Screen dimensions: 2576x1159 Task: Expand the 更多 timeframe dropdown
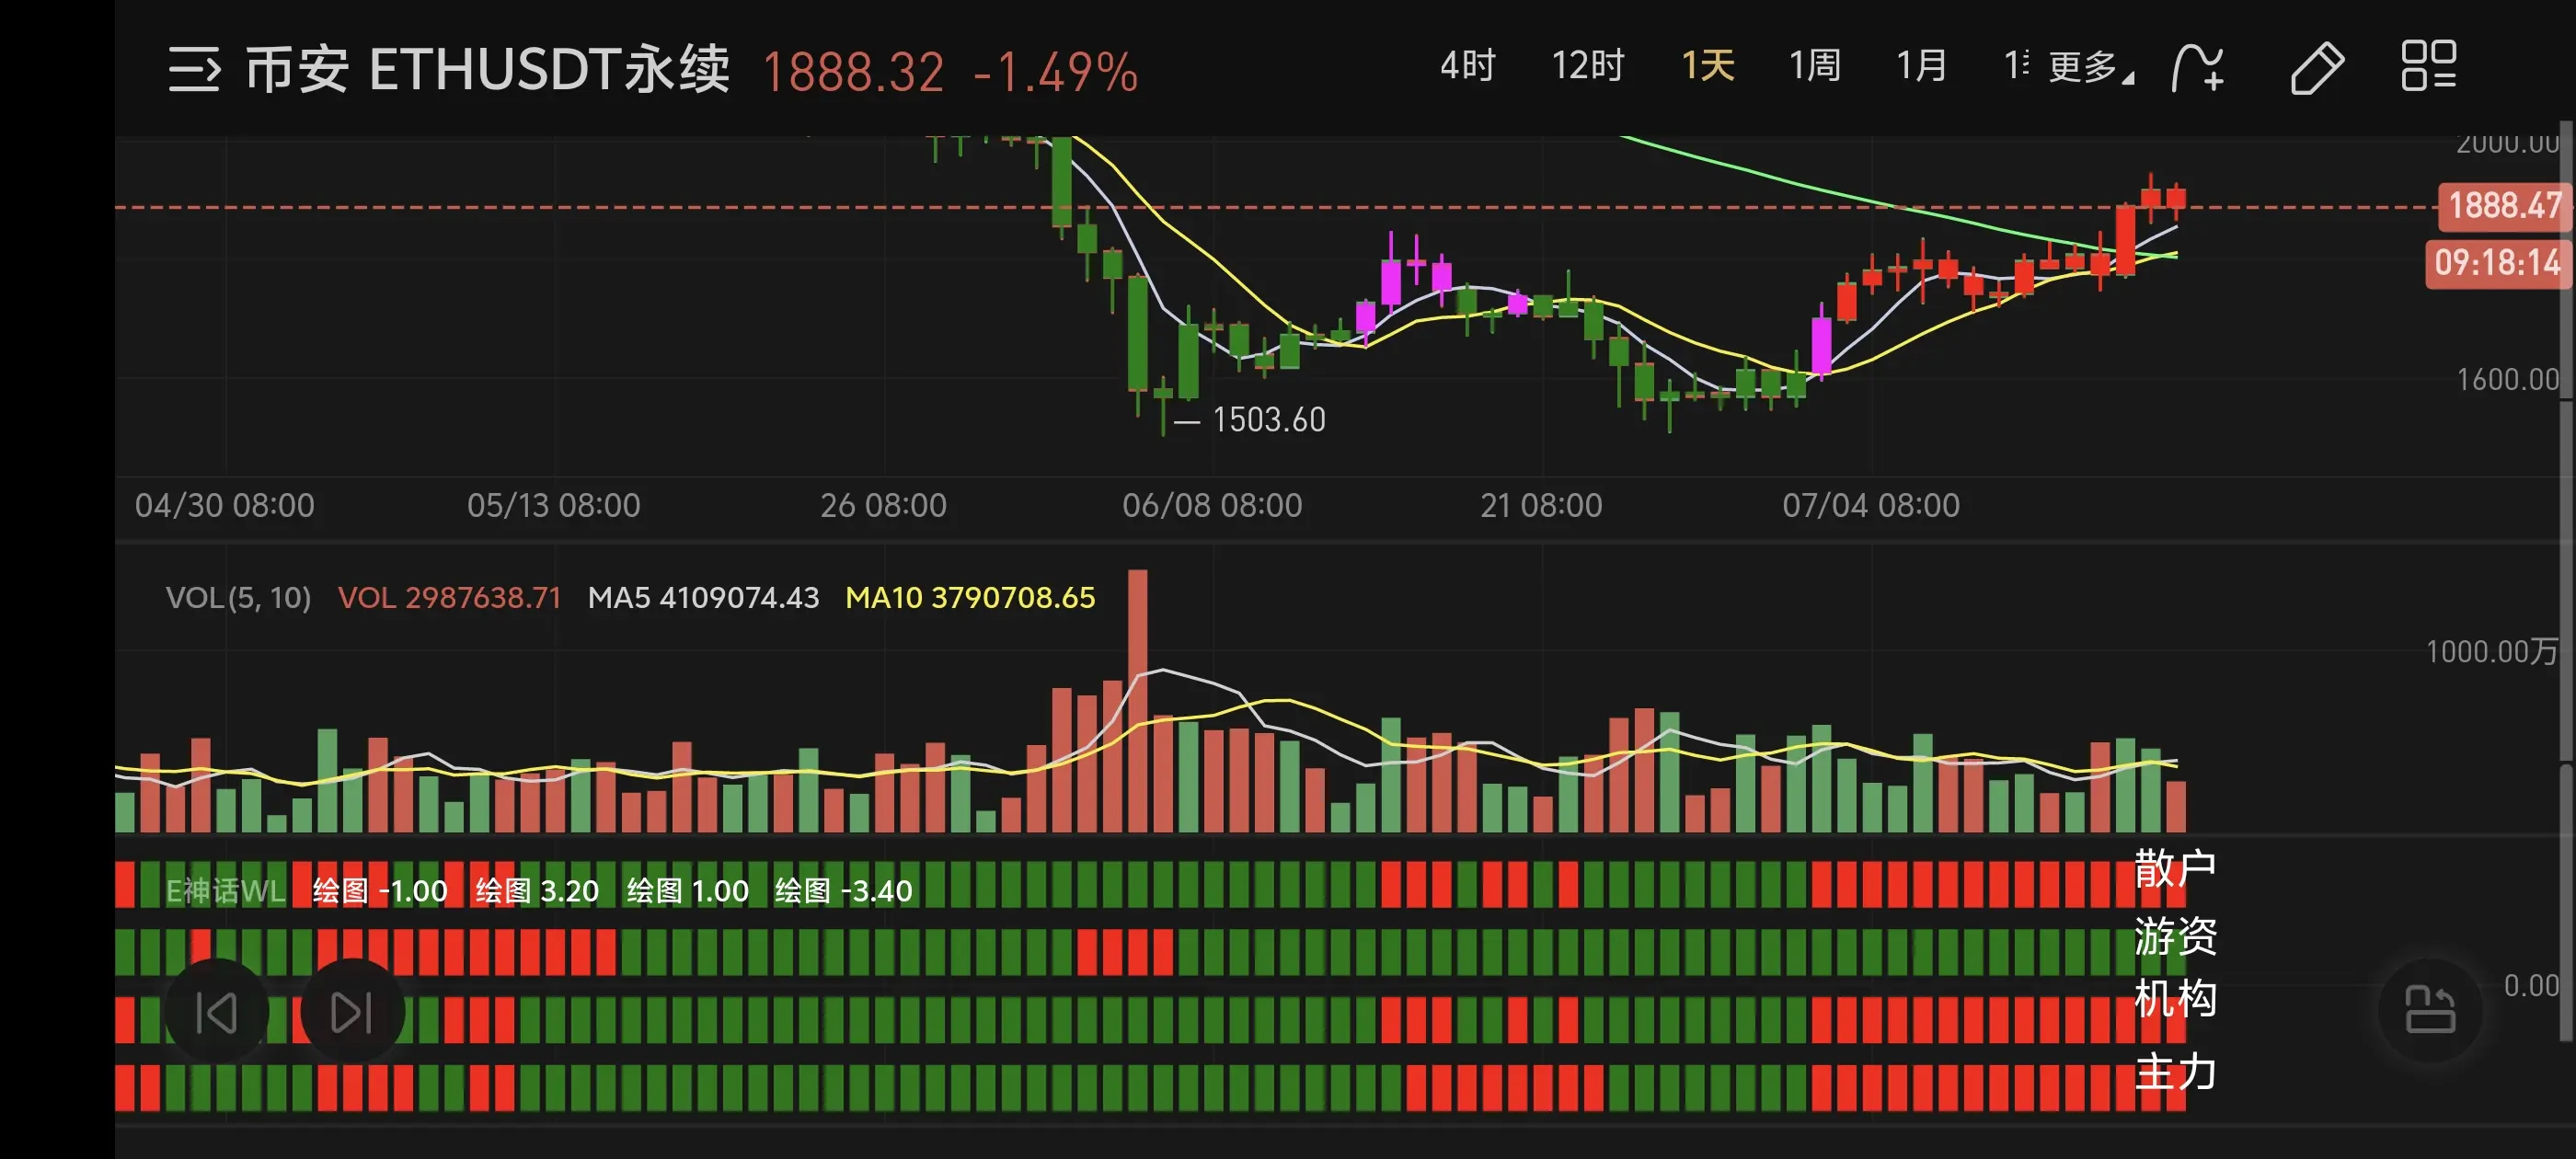click(2089, 68)
